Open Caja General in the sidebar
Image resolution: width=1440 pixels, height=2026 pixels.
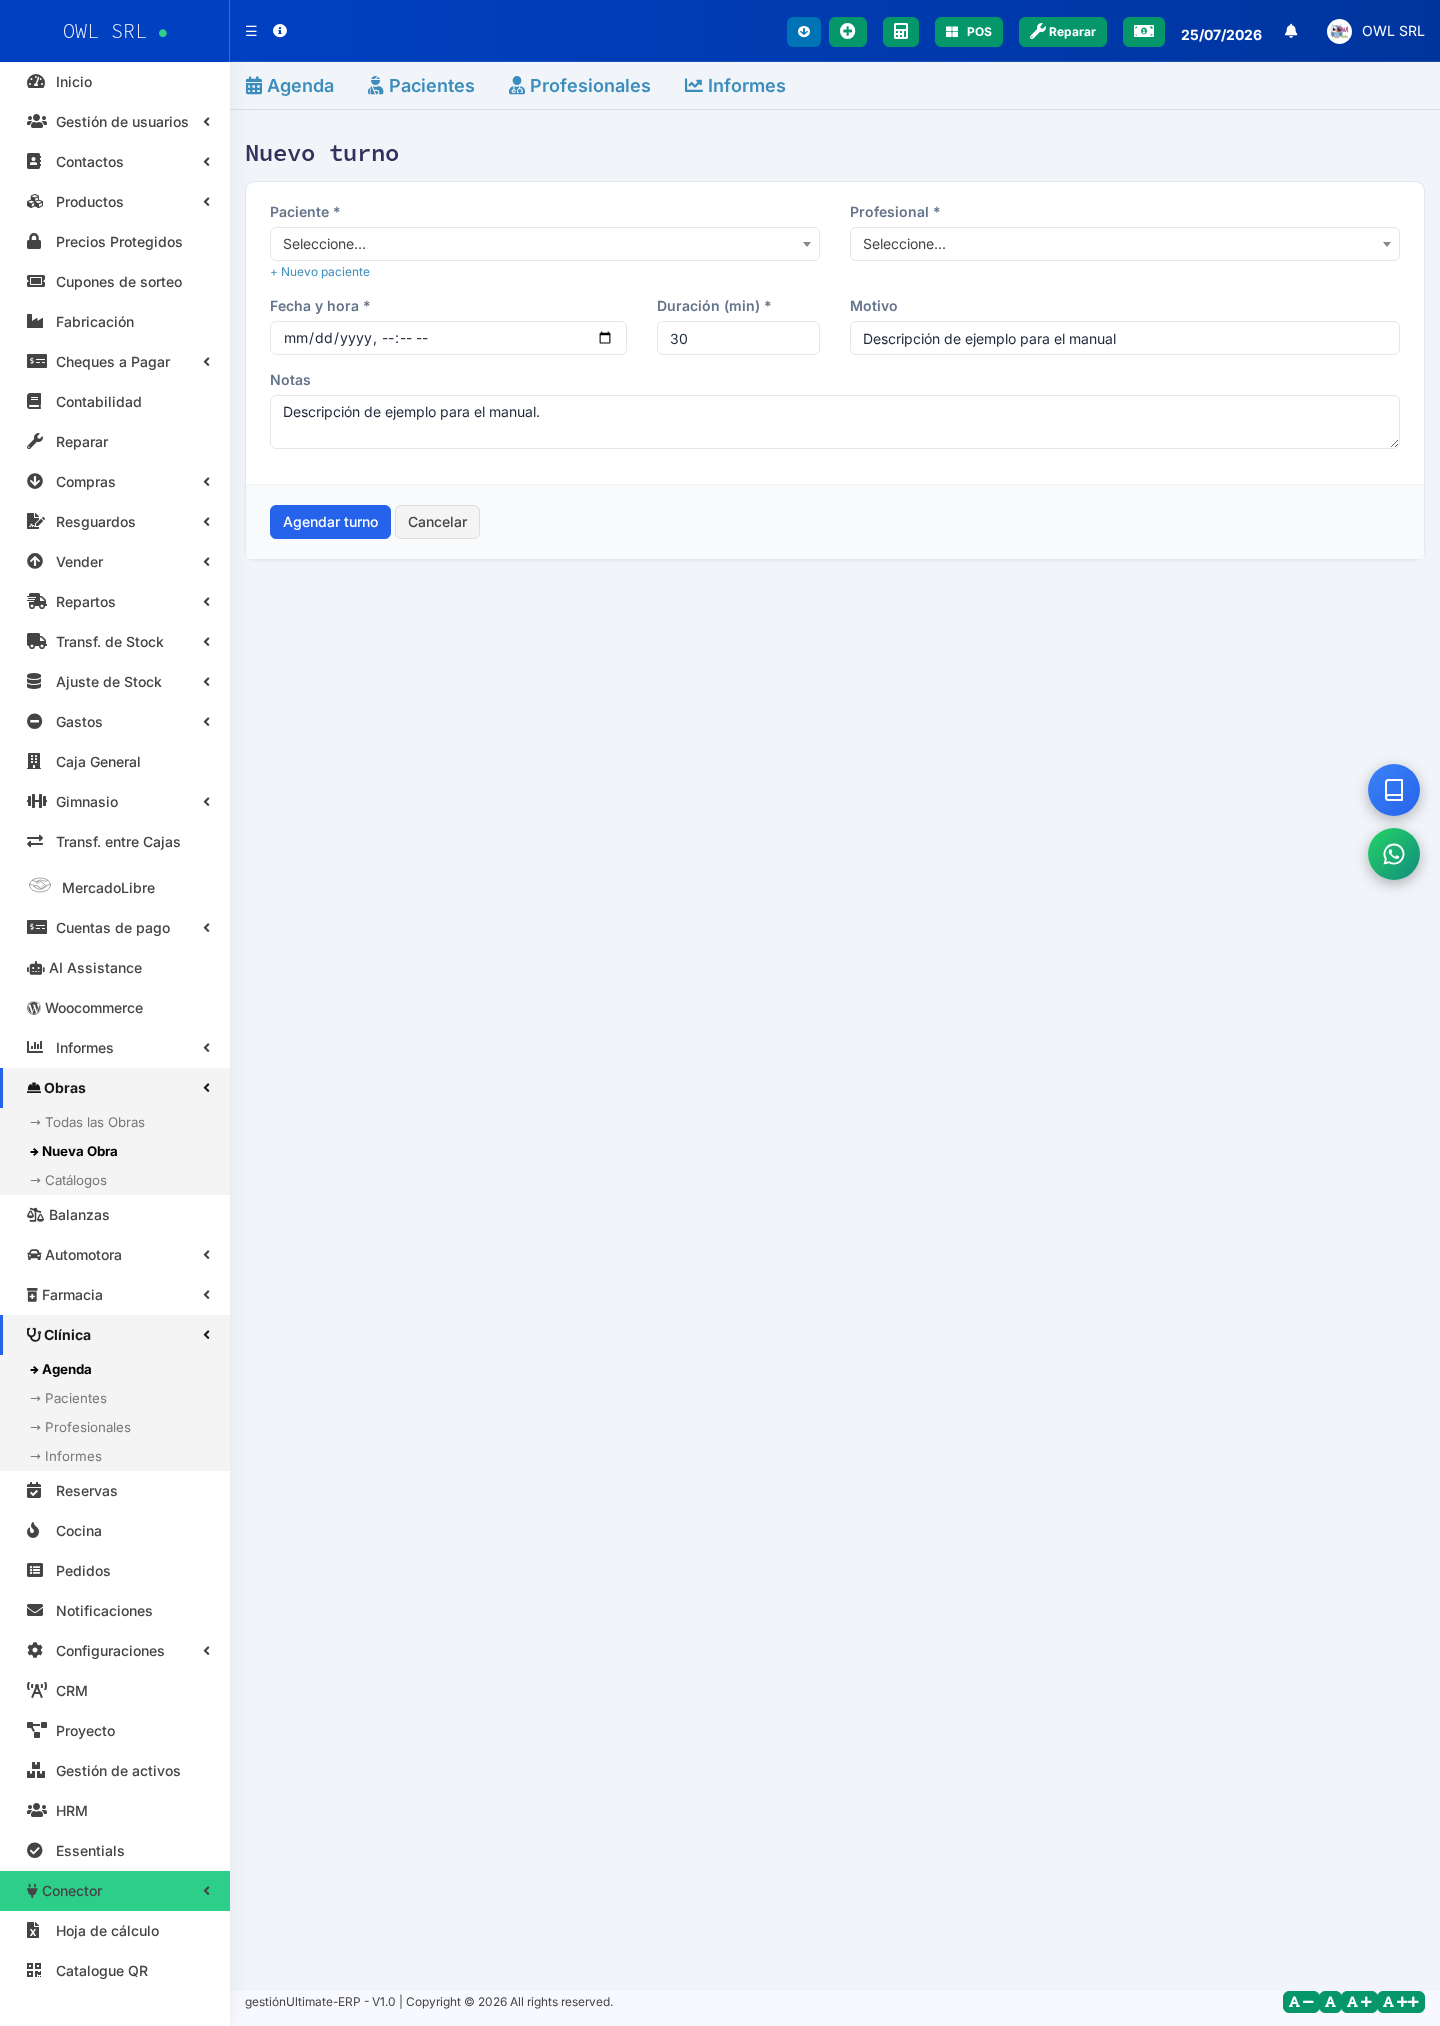(115, 762)
